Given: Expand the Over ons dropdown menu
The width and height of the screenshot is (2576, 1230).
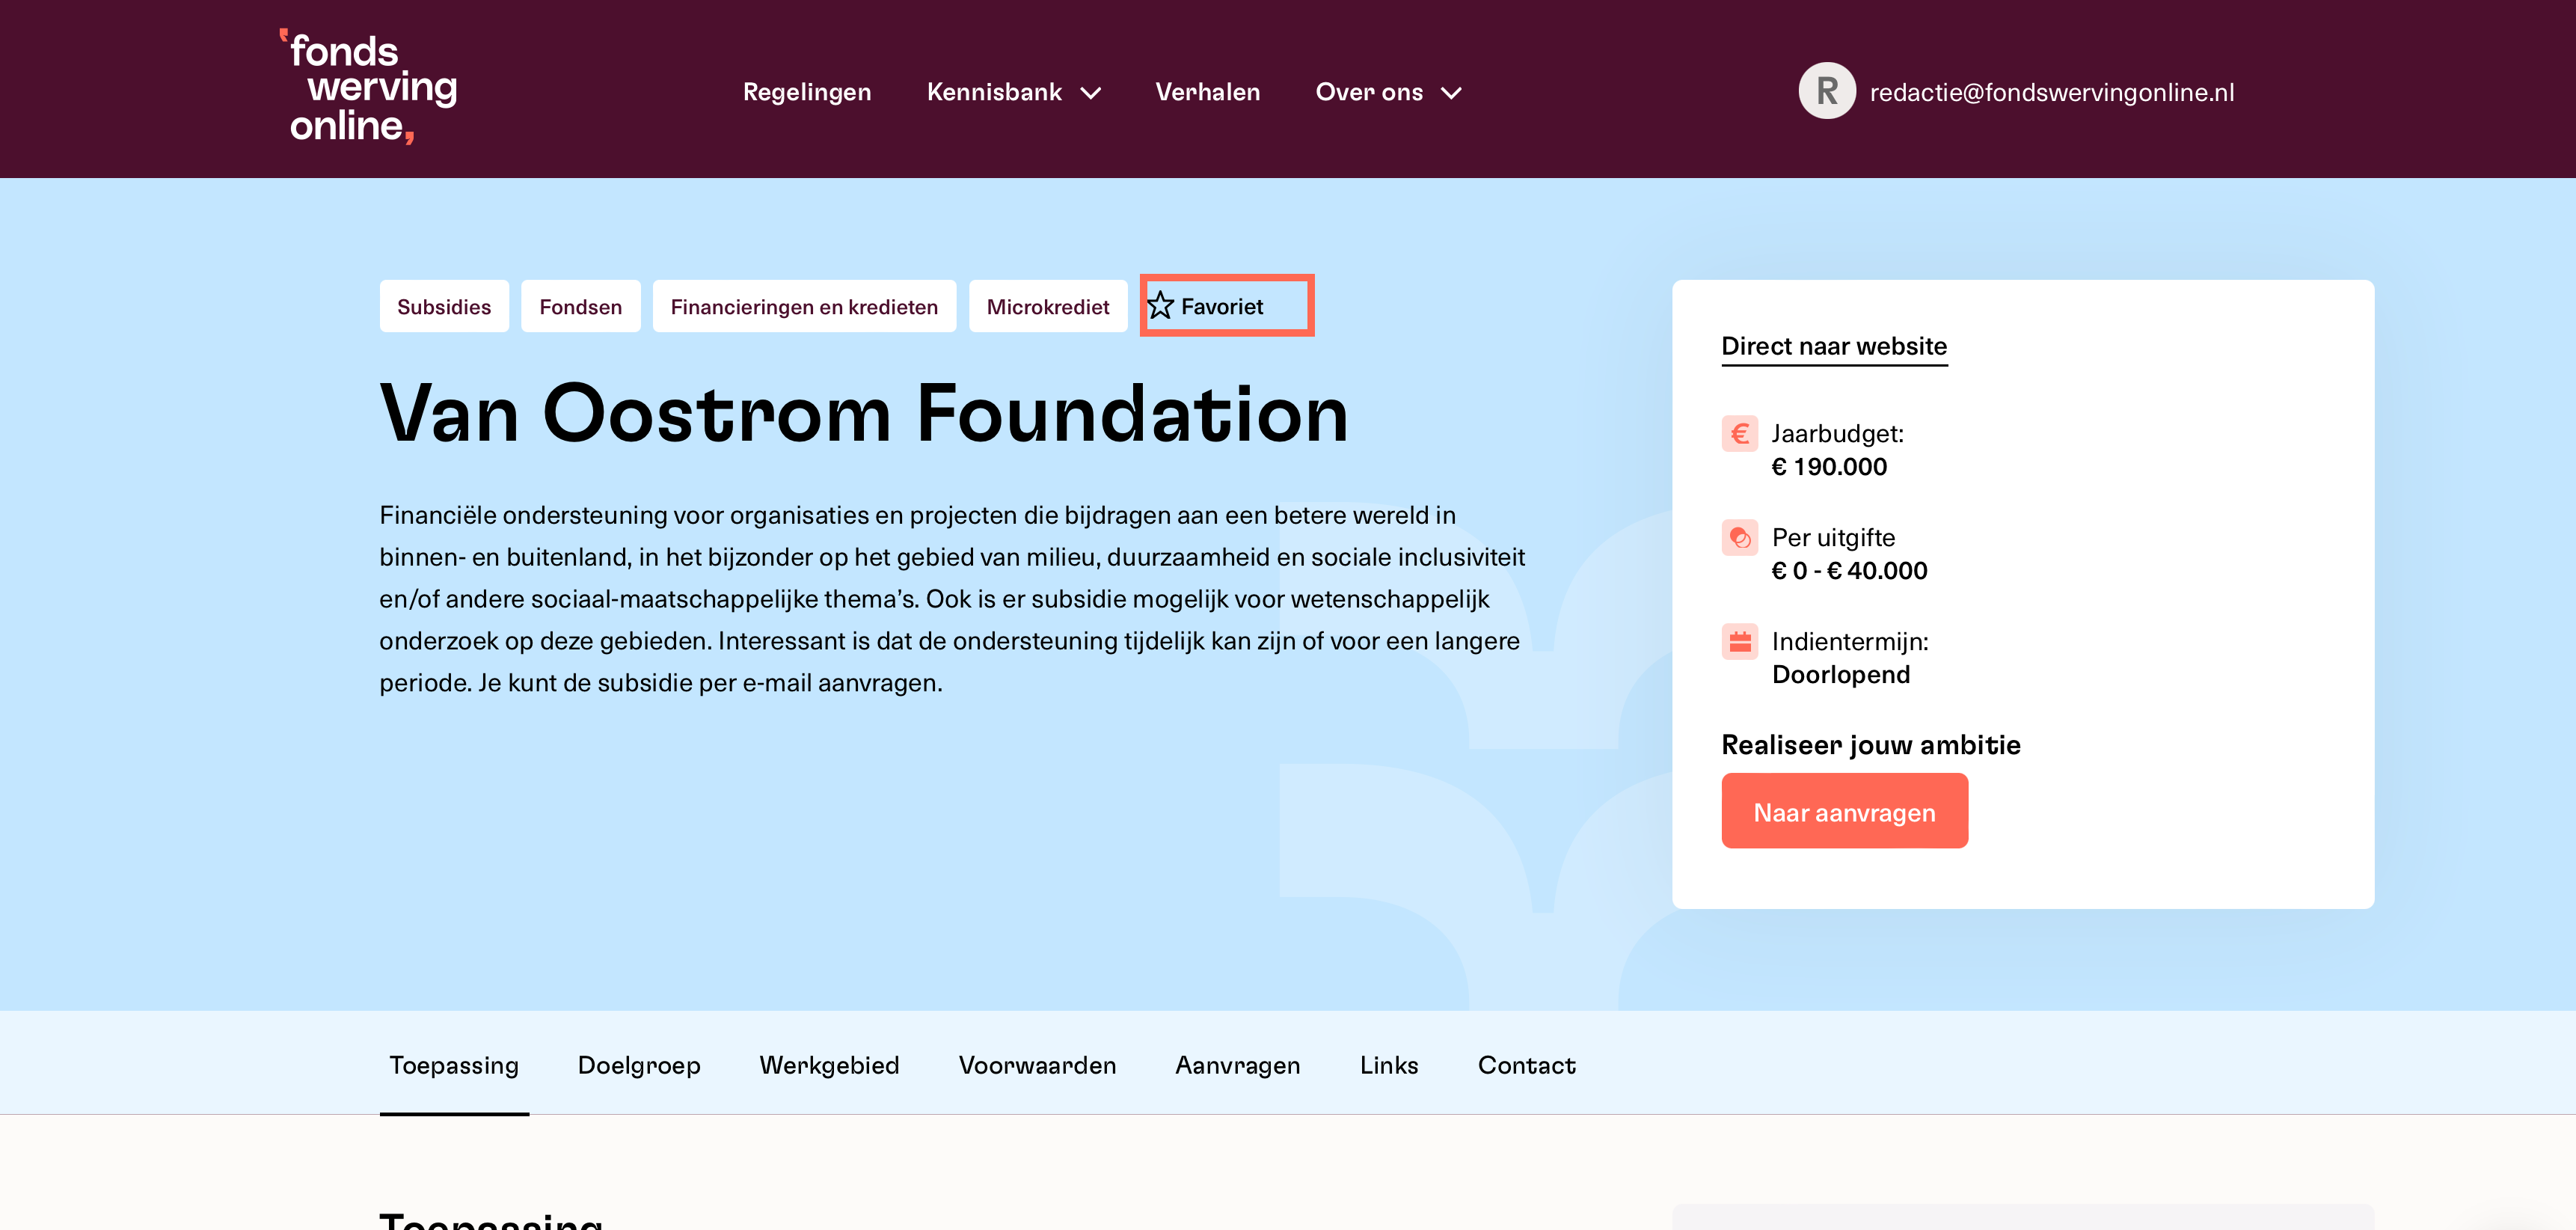Looking at the screenshot, I should 1388,92.
